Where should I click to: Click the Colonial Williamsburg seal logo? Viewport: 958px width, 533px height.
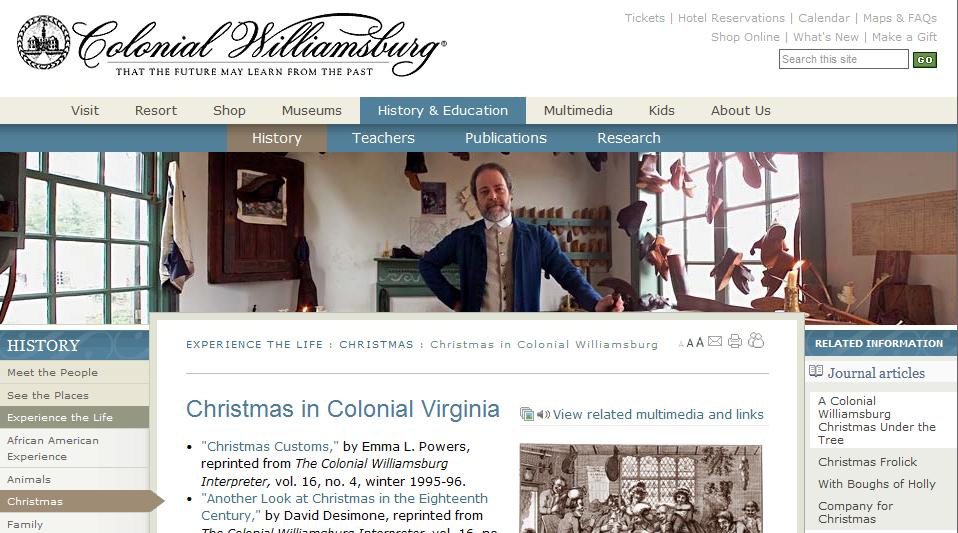click(43, 42)
